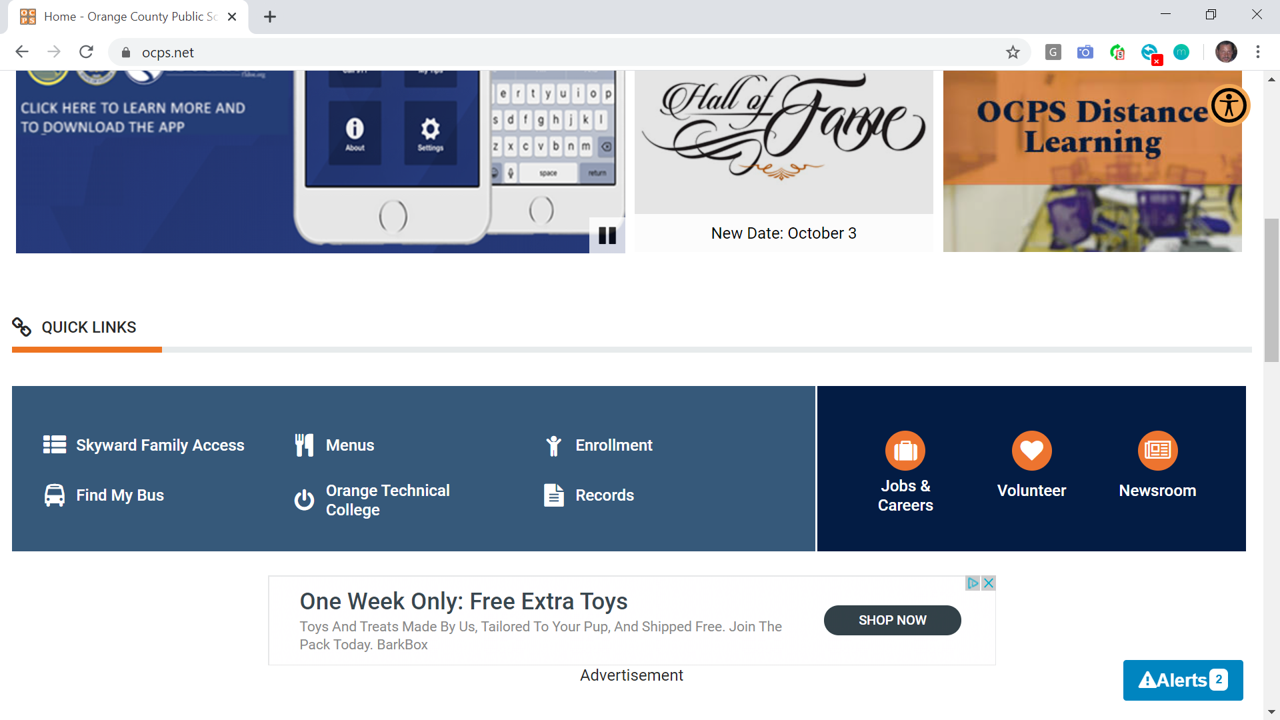The width and height of the screenshot is (1280, 720).
Task: Click the Shop Now ad button
Action: point(892,620)
